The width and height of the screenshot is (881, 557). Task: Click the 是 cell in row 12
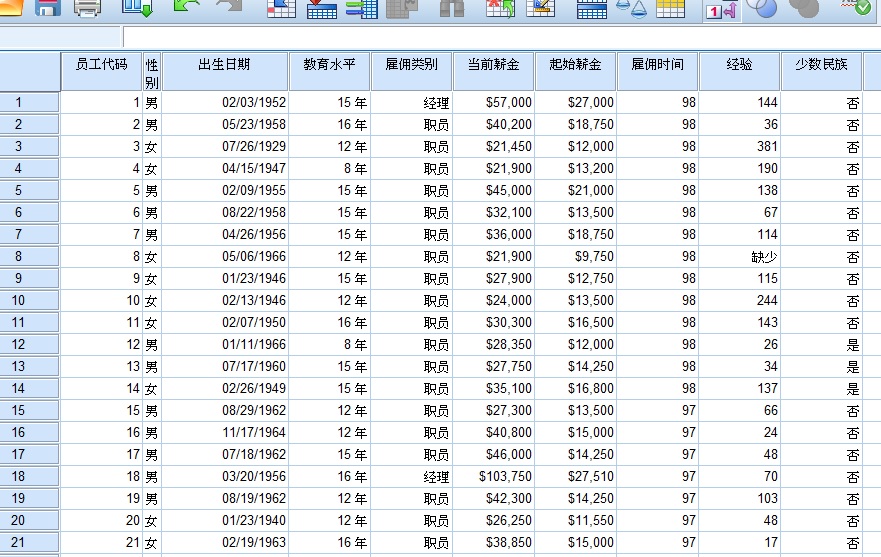821,345
